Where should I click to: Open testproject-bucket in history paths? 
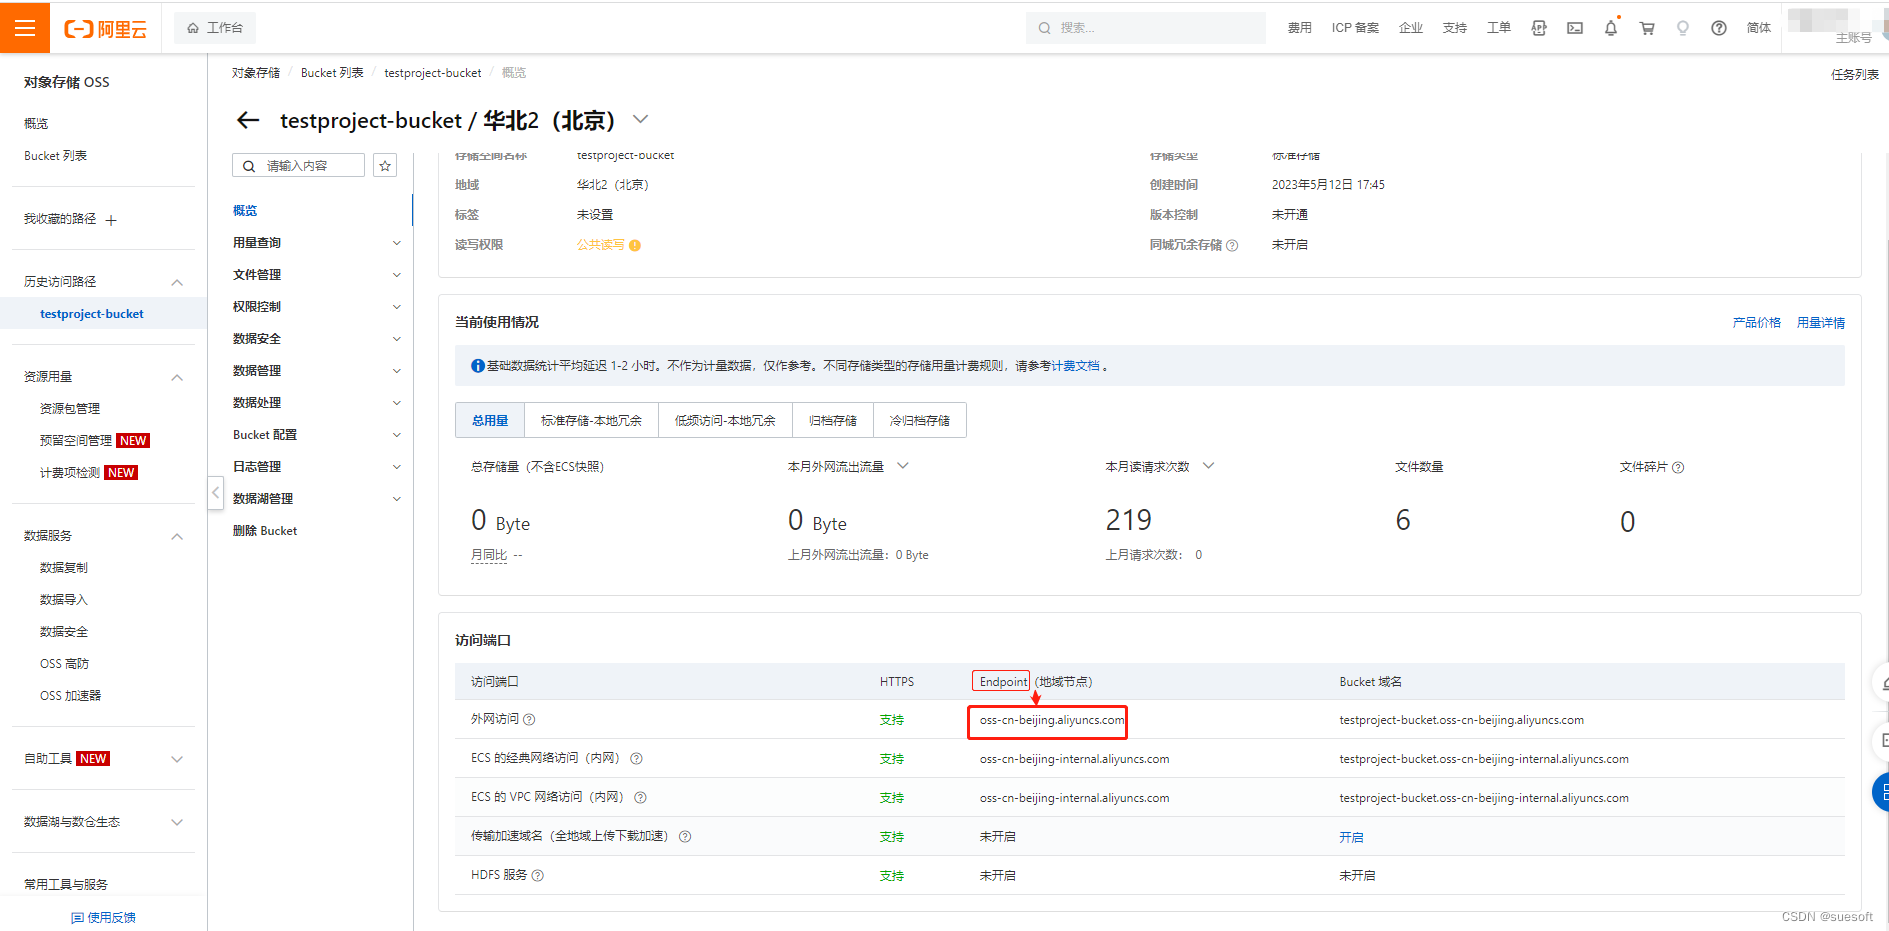[x=92, y=314]
